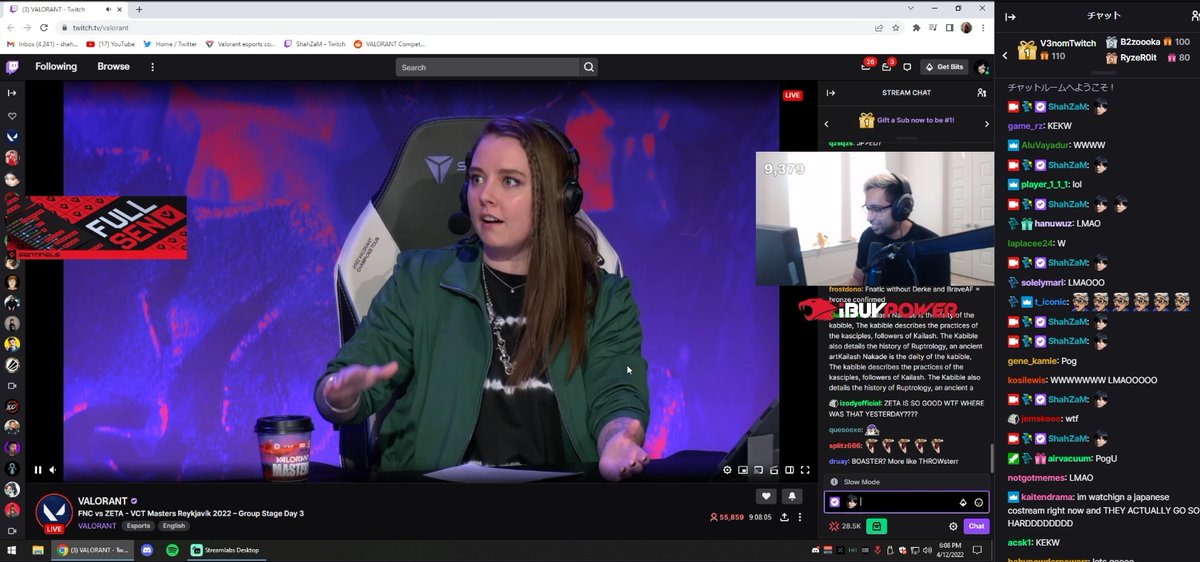Open Stream Chat community users list
The width and height of the screenshot is (1200, 562).
pyautogui.click(x=981, y=93)
